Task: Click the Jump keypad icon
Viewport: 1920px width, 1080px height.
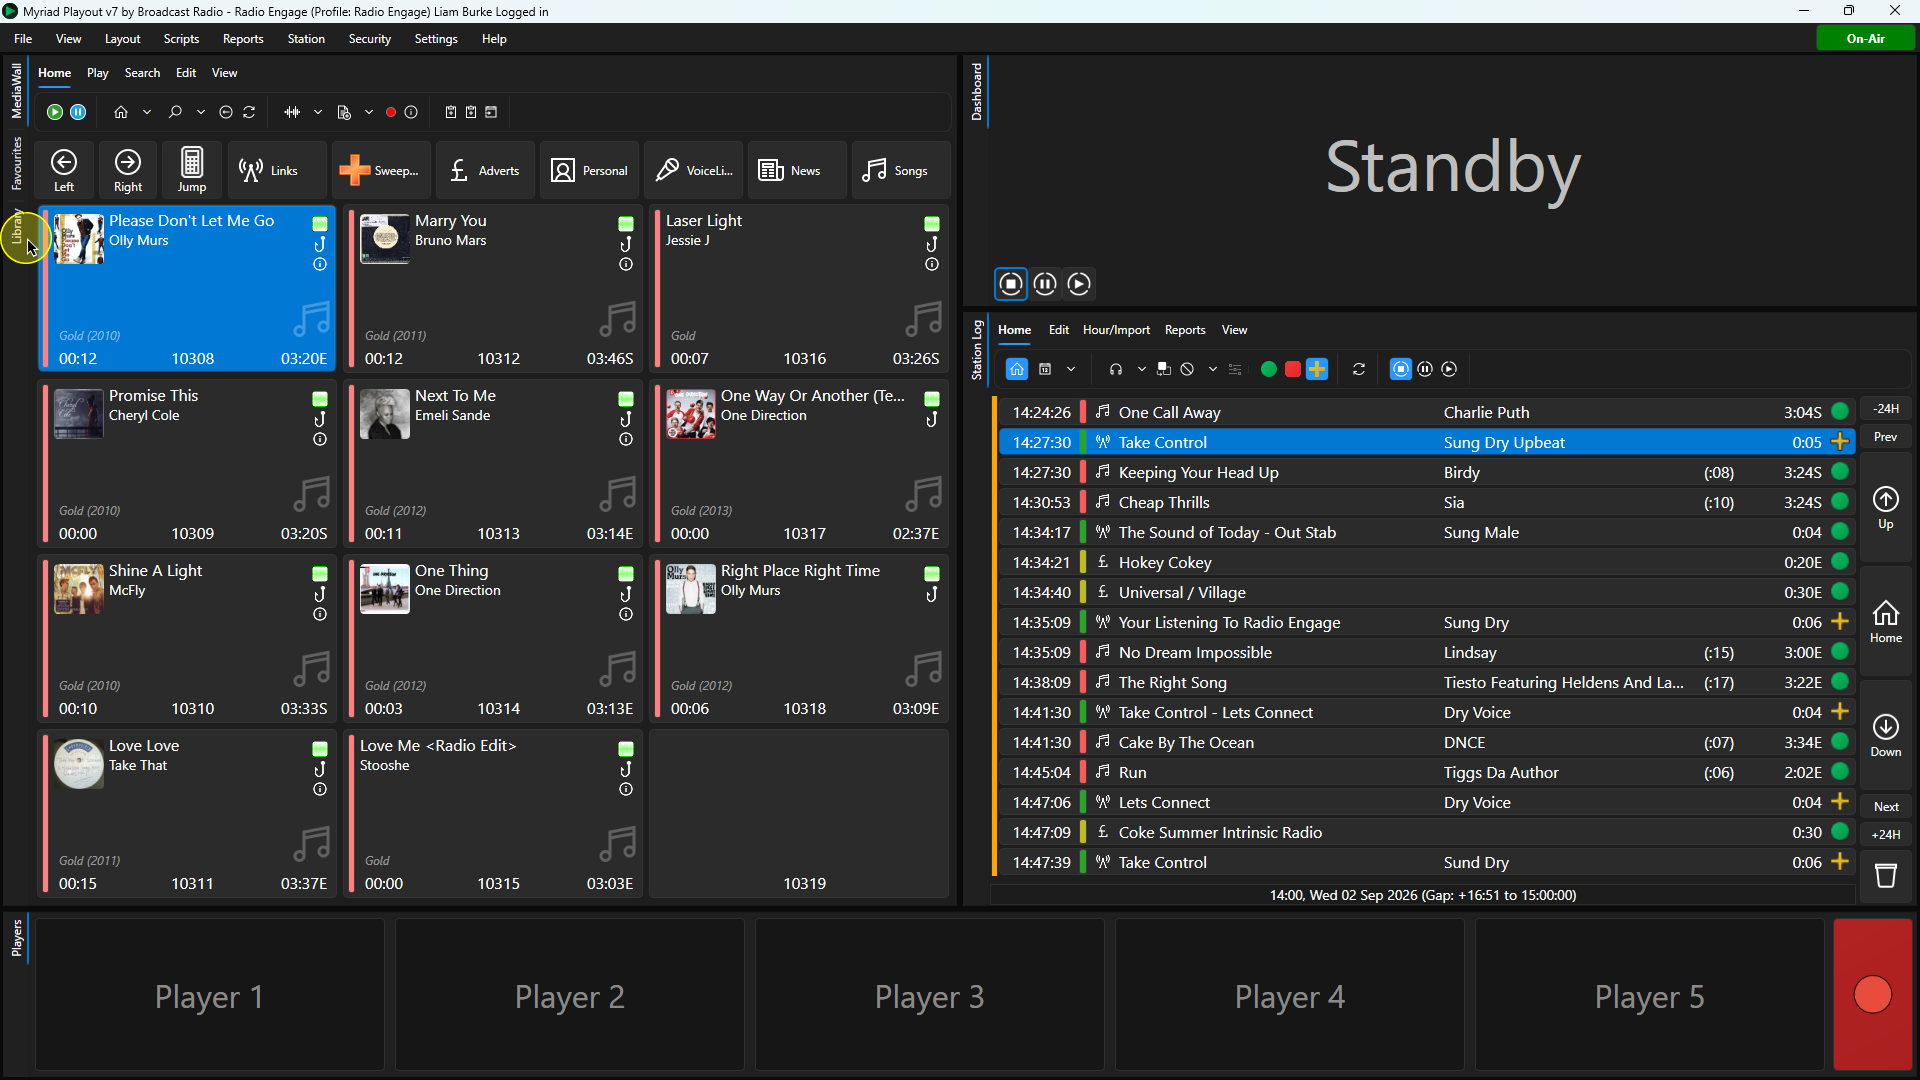Action: tap(192, 169)
